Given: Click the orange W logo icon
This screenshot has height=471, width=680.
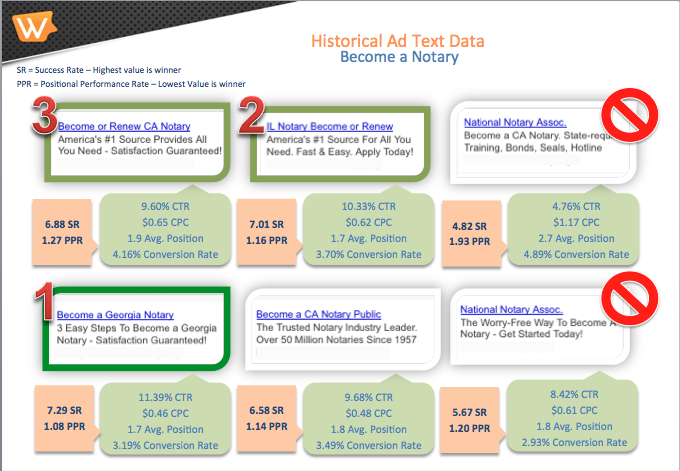Looking at the screenshot, I should [34, 26].
